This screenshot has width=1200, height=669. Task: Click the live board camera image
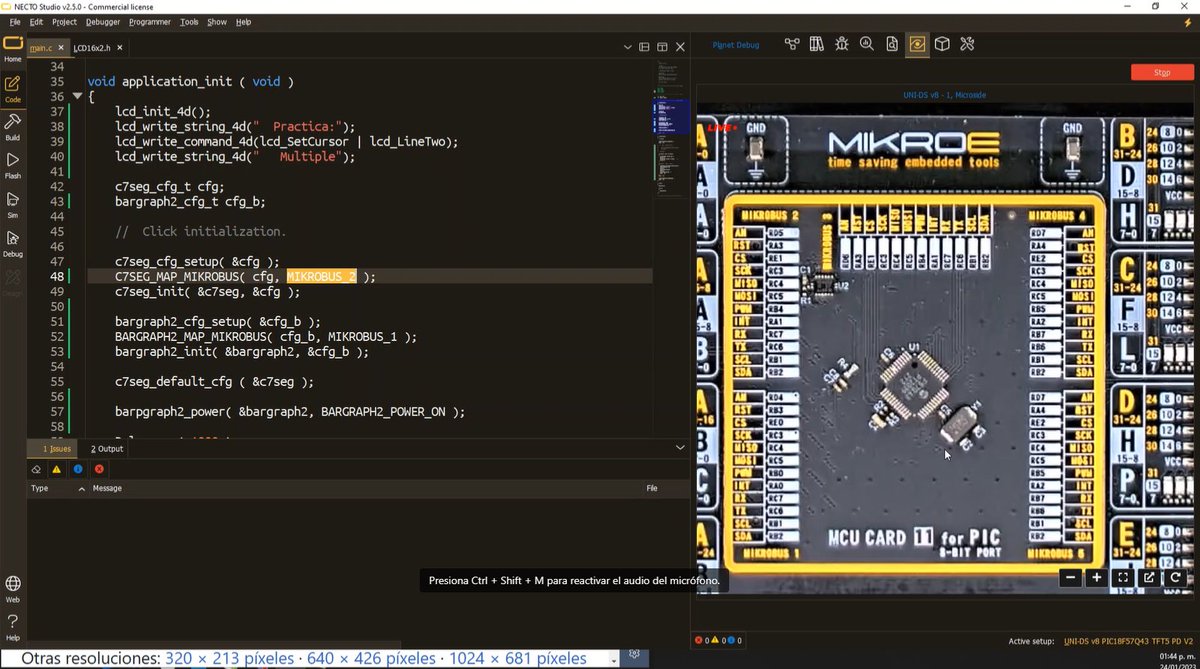point(945,347)
